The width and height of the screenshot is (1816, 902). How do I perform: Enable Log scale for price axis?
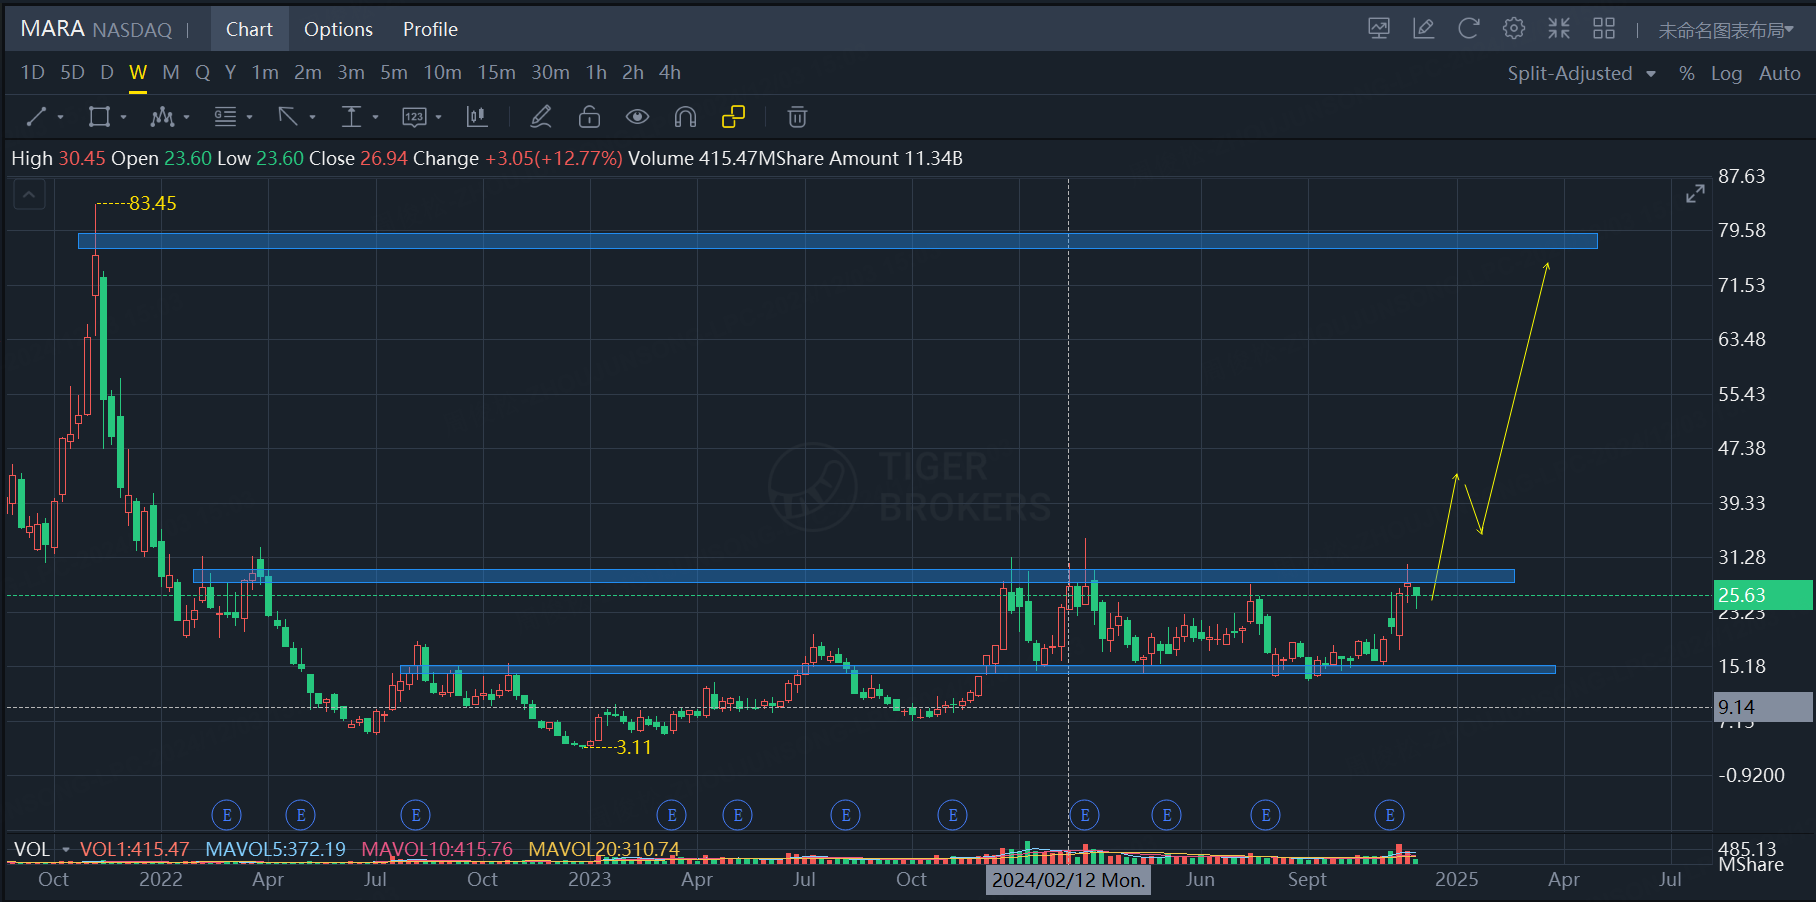coord(1726,73)
